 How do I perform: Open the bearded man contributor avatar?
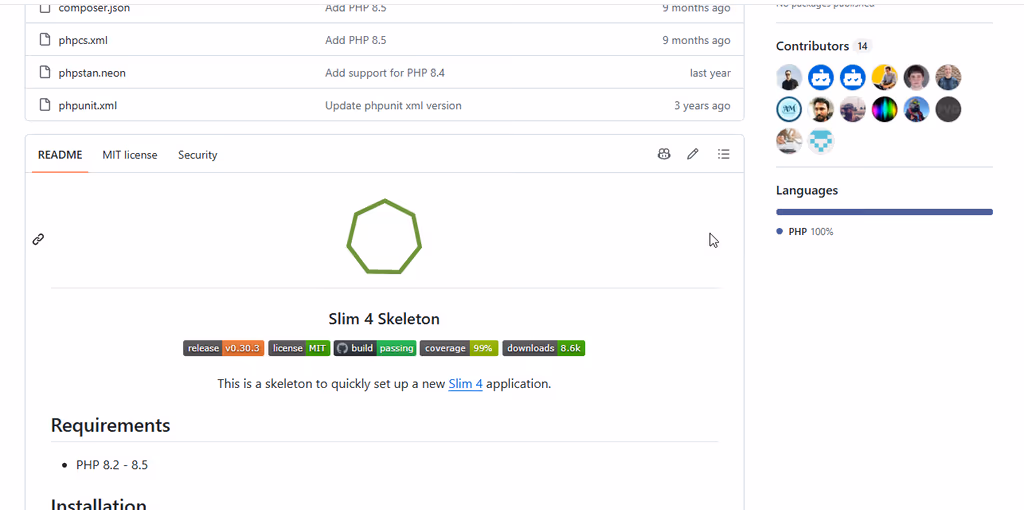(821, 110)
